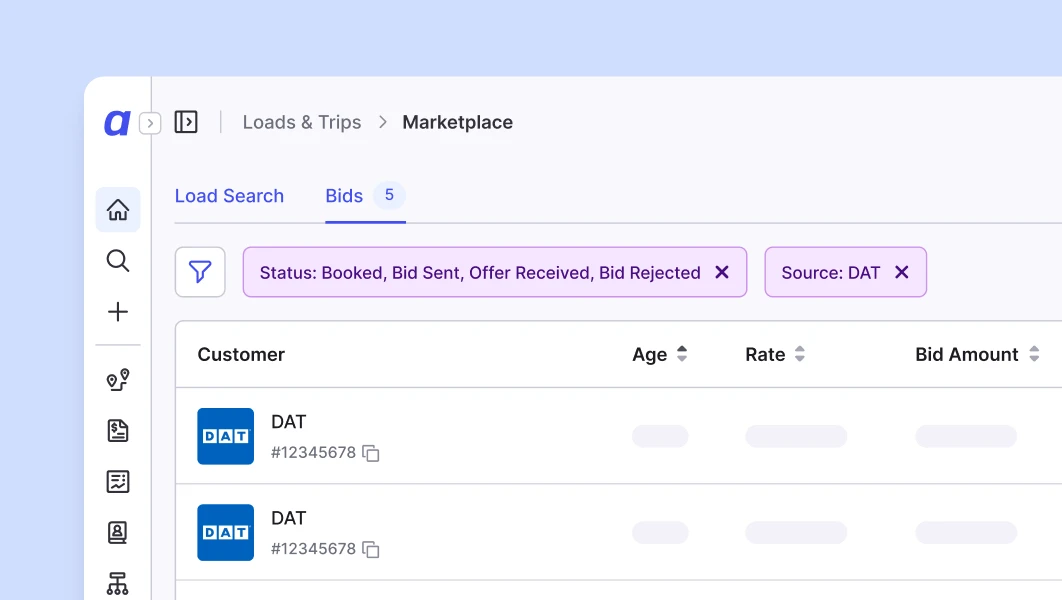Viewport: 1062px width, 600px height.
Task: Copy the load number in second row
Action: (370, 549)
